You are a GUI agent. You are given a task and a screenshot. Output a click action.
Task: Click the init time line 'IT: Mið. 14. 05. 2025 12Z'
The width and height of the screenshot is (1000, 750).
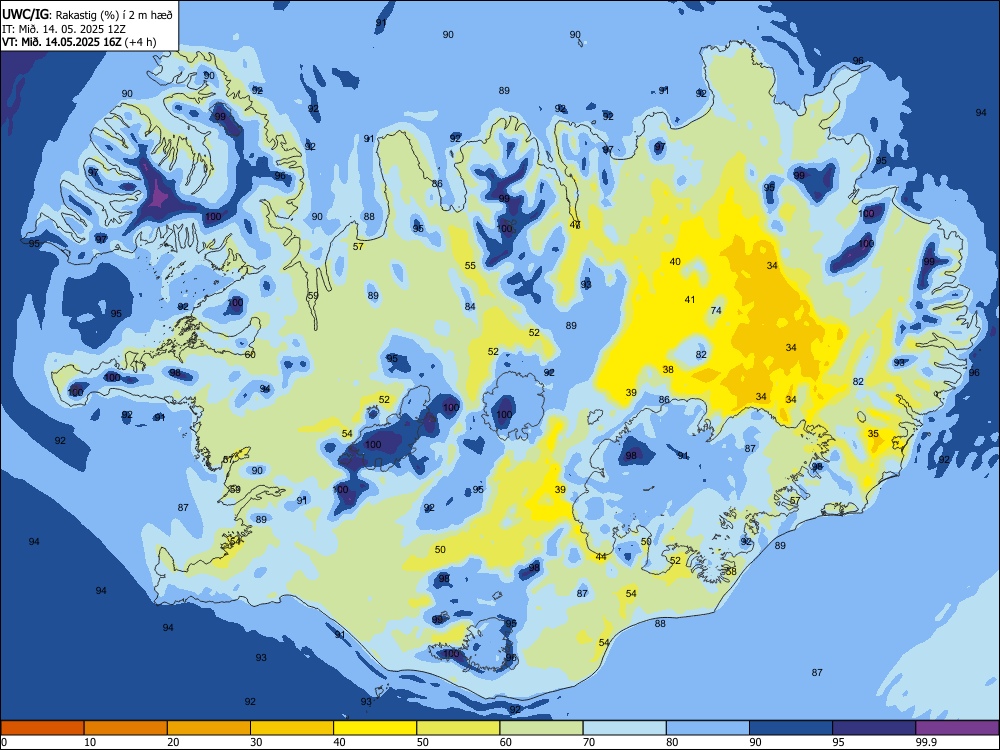(x=64, y=29)
